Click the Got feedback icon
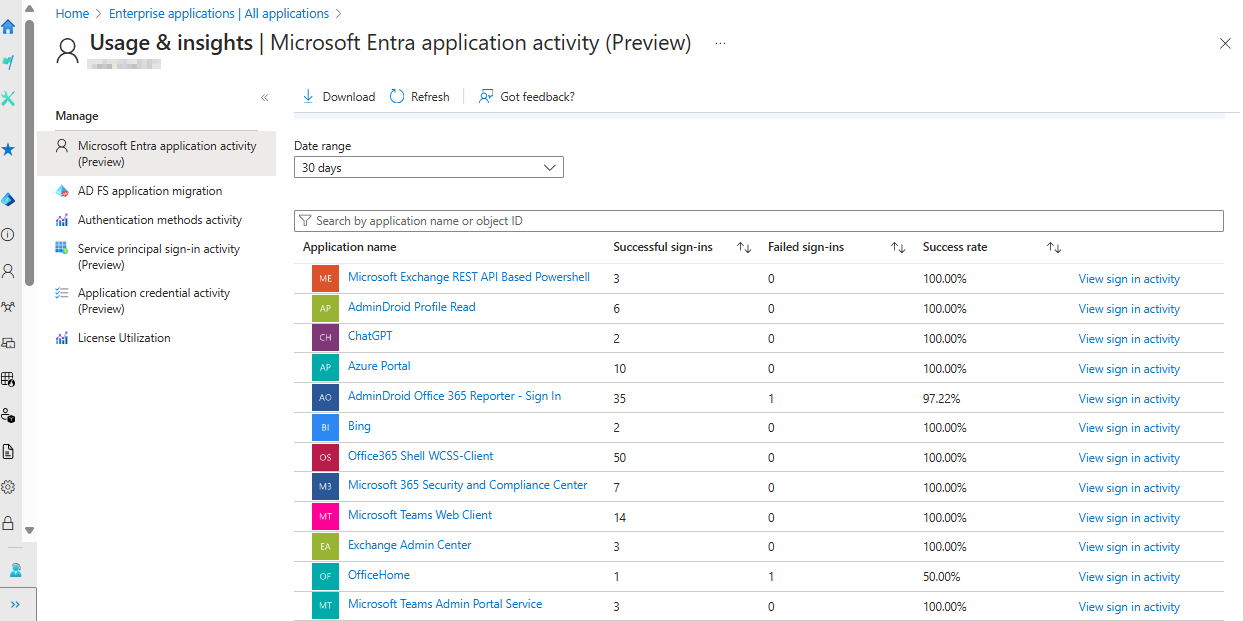Screen dimensions: 1243x621 point(486,97)
